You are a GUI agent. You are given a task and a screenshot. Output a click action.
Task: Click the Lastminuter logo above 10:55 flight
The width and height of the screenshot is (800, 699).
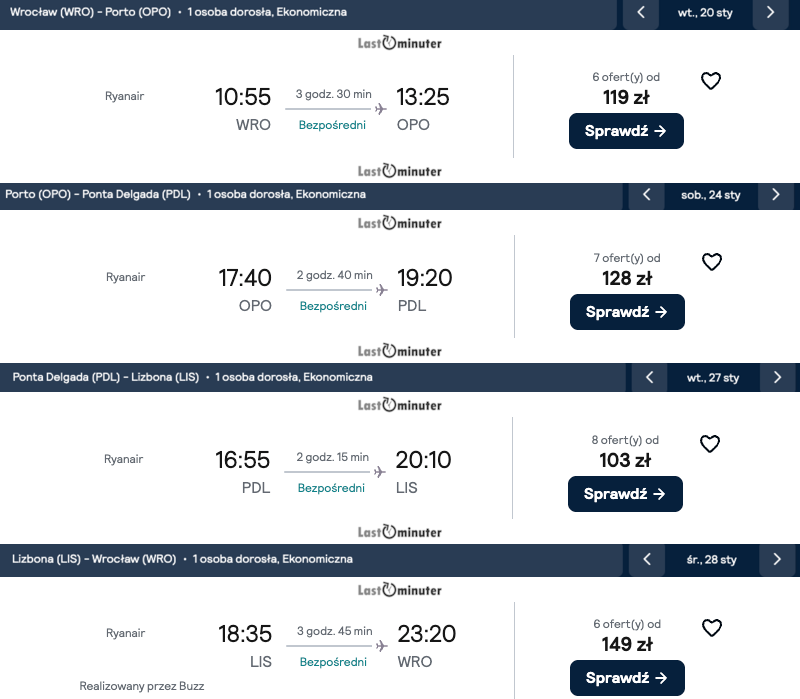coord(400,43)
